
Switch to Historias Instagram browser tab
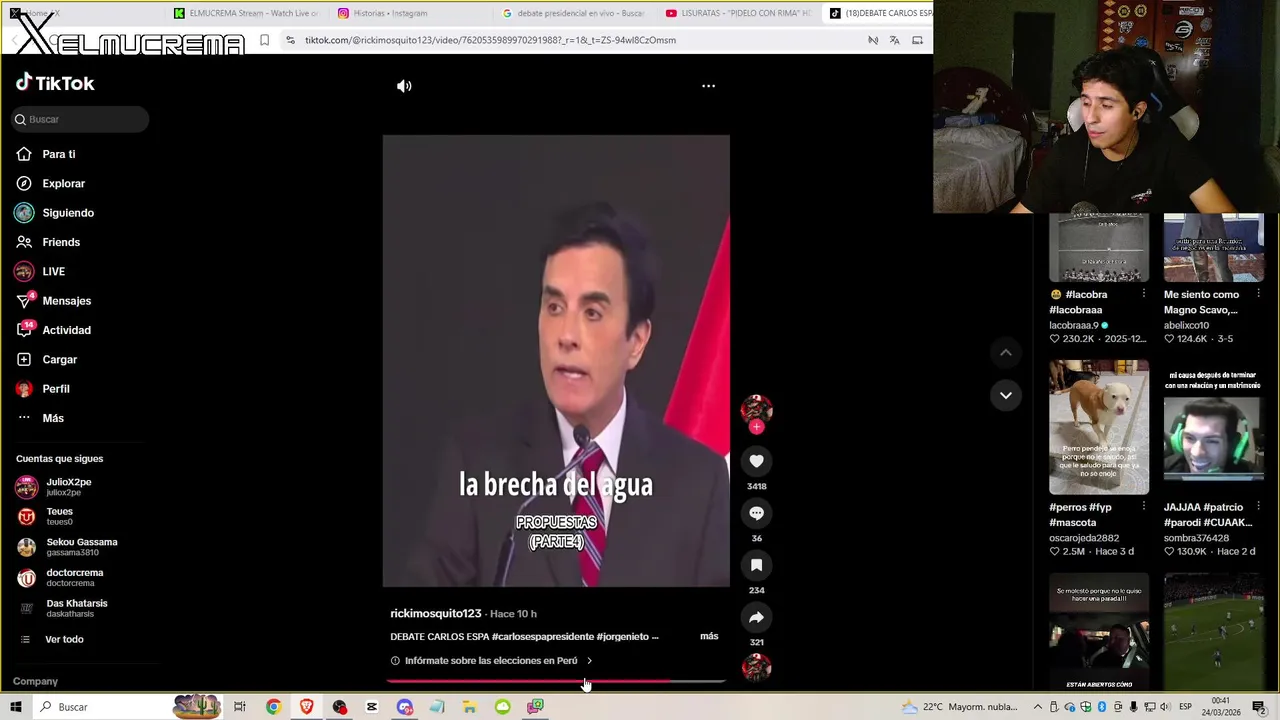click(x=390, y=13)
